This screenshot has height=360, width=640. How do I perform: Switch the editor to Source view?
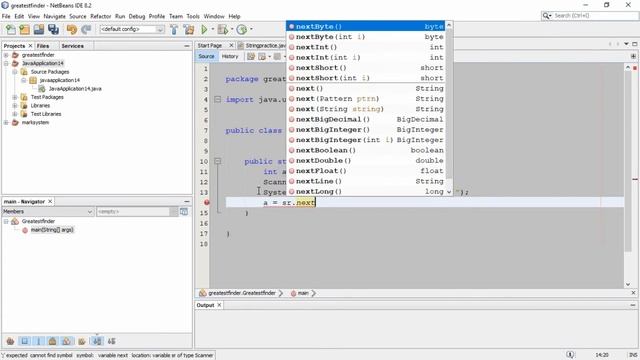coord(206,56)
